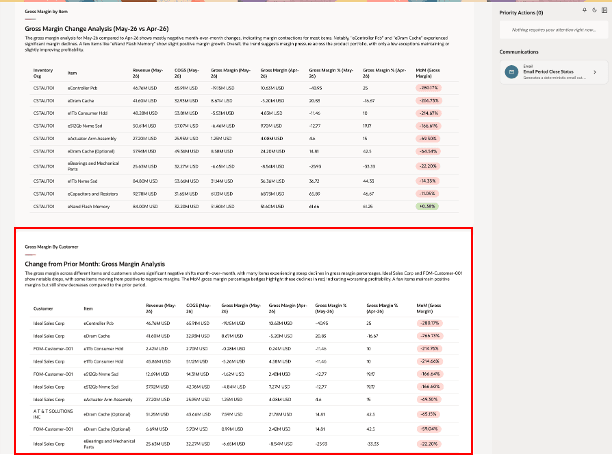Click A T & T SOLUTIONS INC customer cell
The width and height of the screenshot is (612, 455).
click(53, 414)
